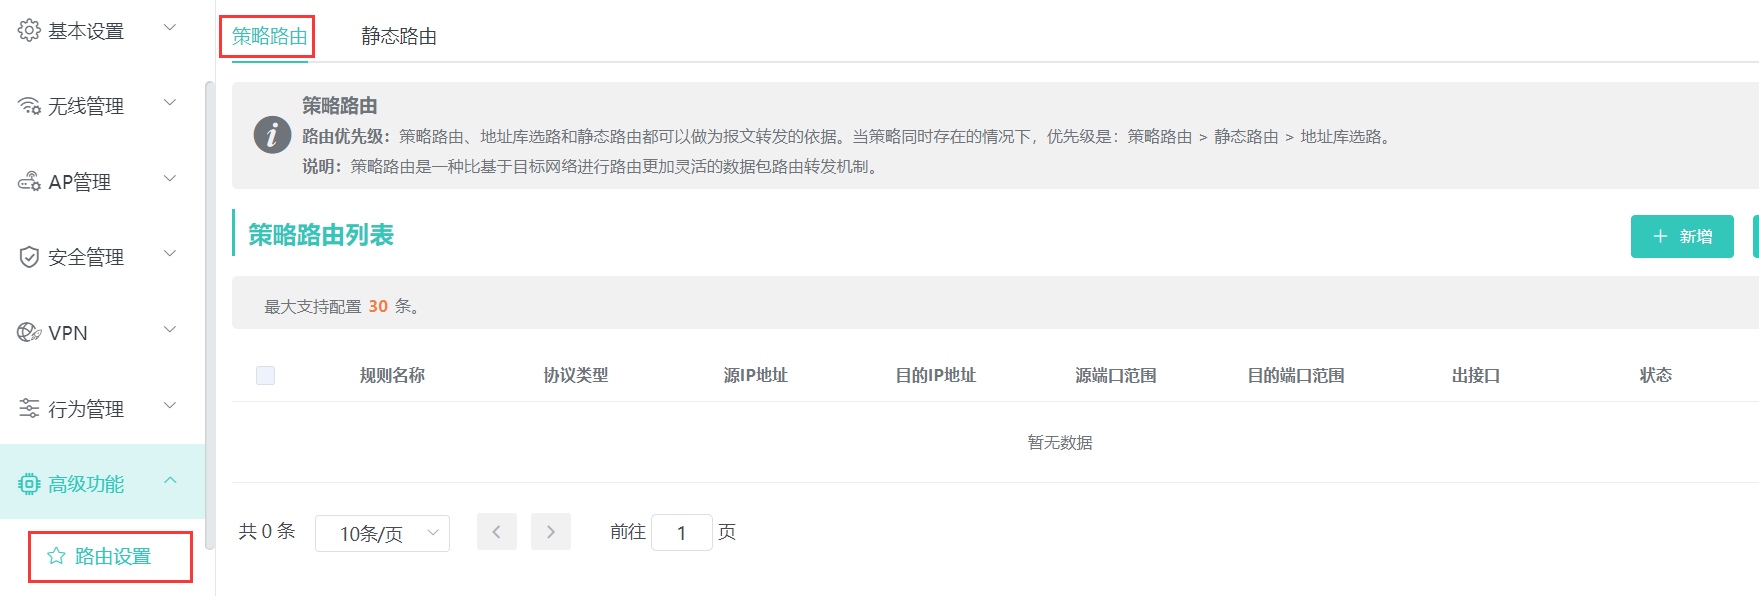Click the Wi-Fi icon beside 无线管理
The image size is (1759, 596).
coord(29,106)
